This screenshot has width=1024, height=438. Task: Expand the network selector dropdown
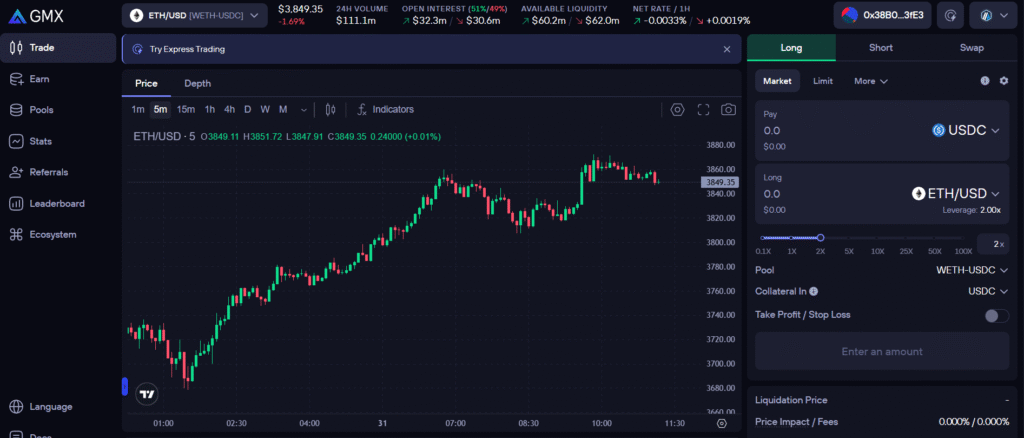[x=993, y=15]
